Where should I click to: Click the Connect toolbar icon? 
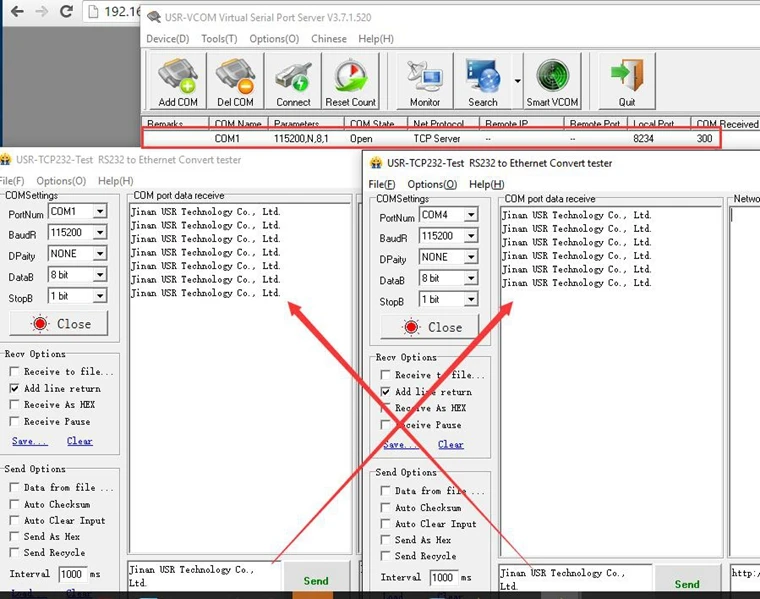293,81
